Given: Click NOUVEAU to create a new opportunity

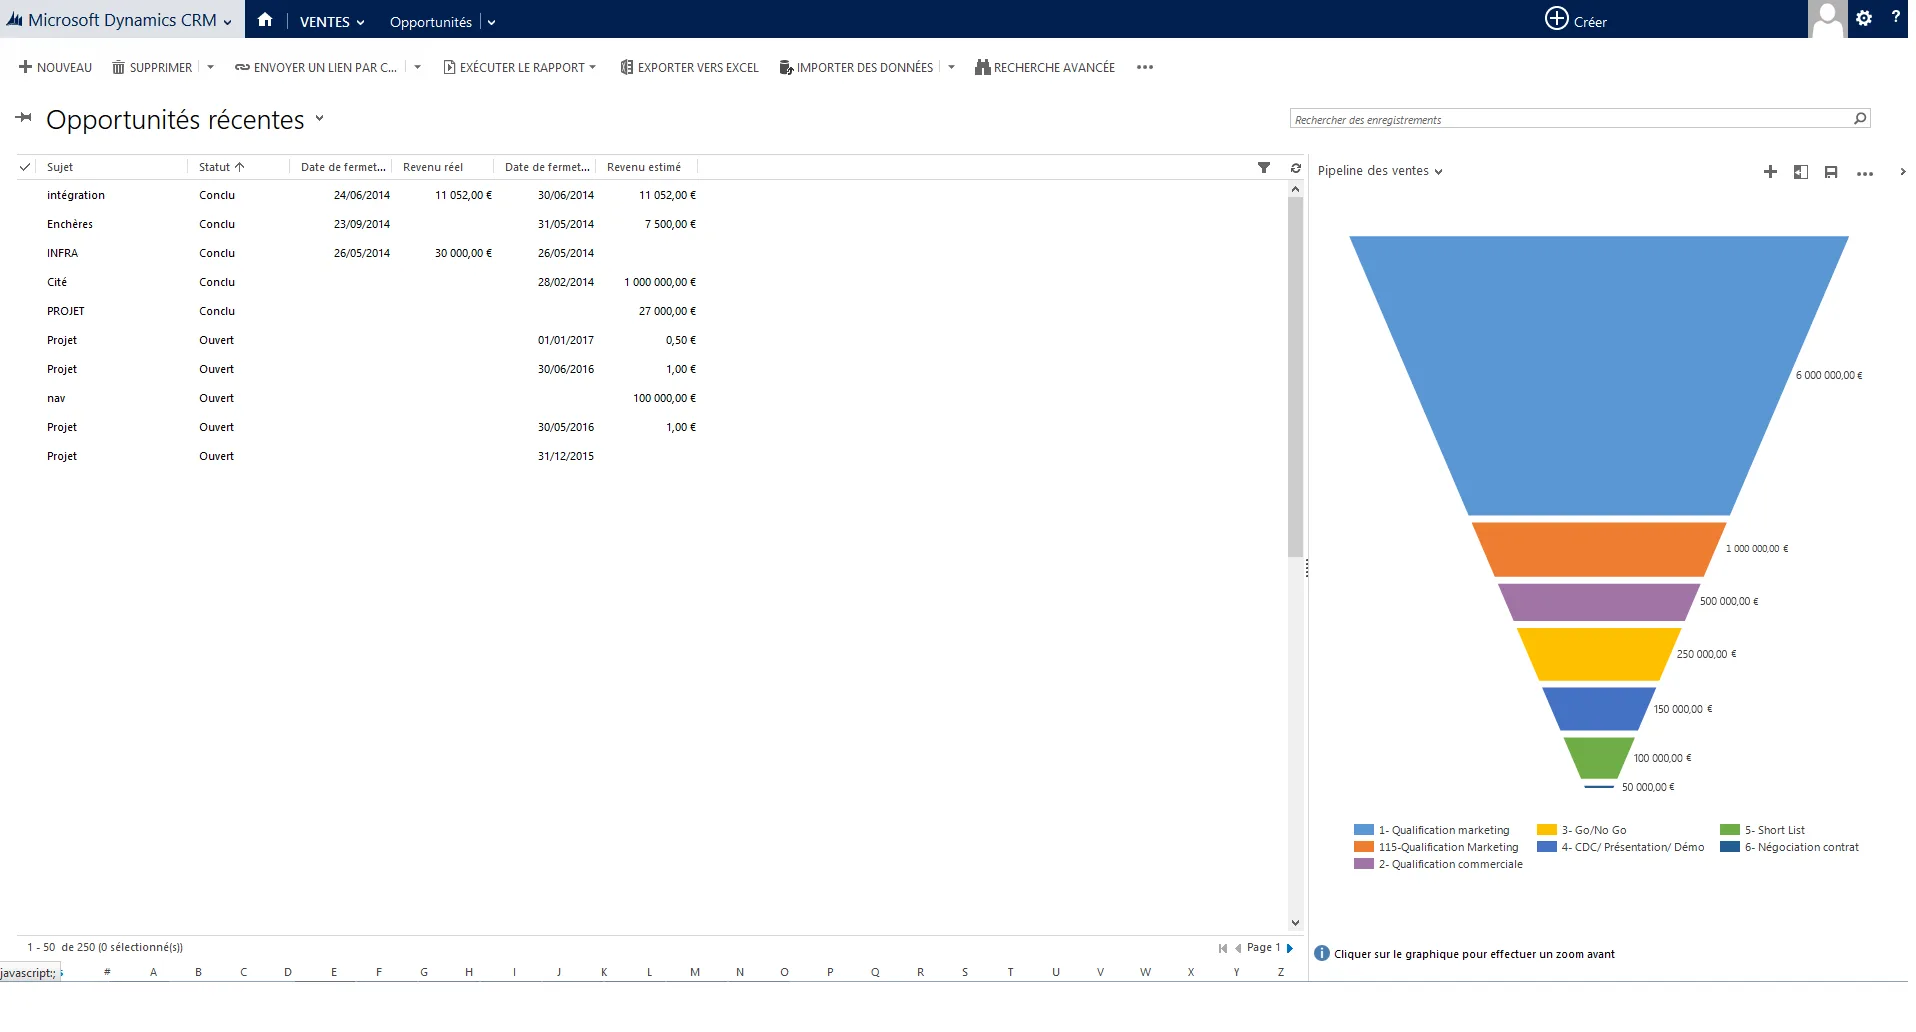Looking at the screenshot, I should [x=55, y=67].
